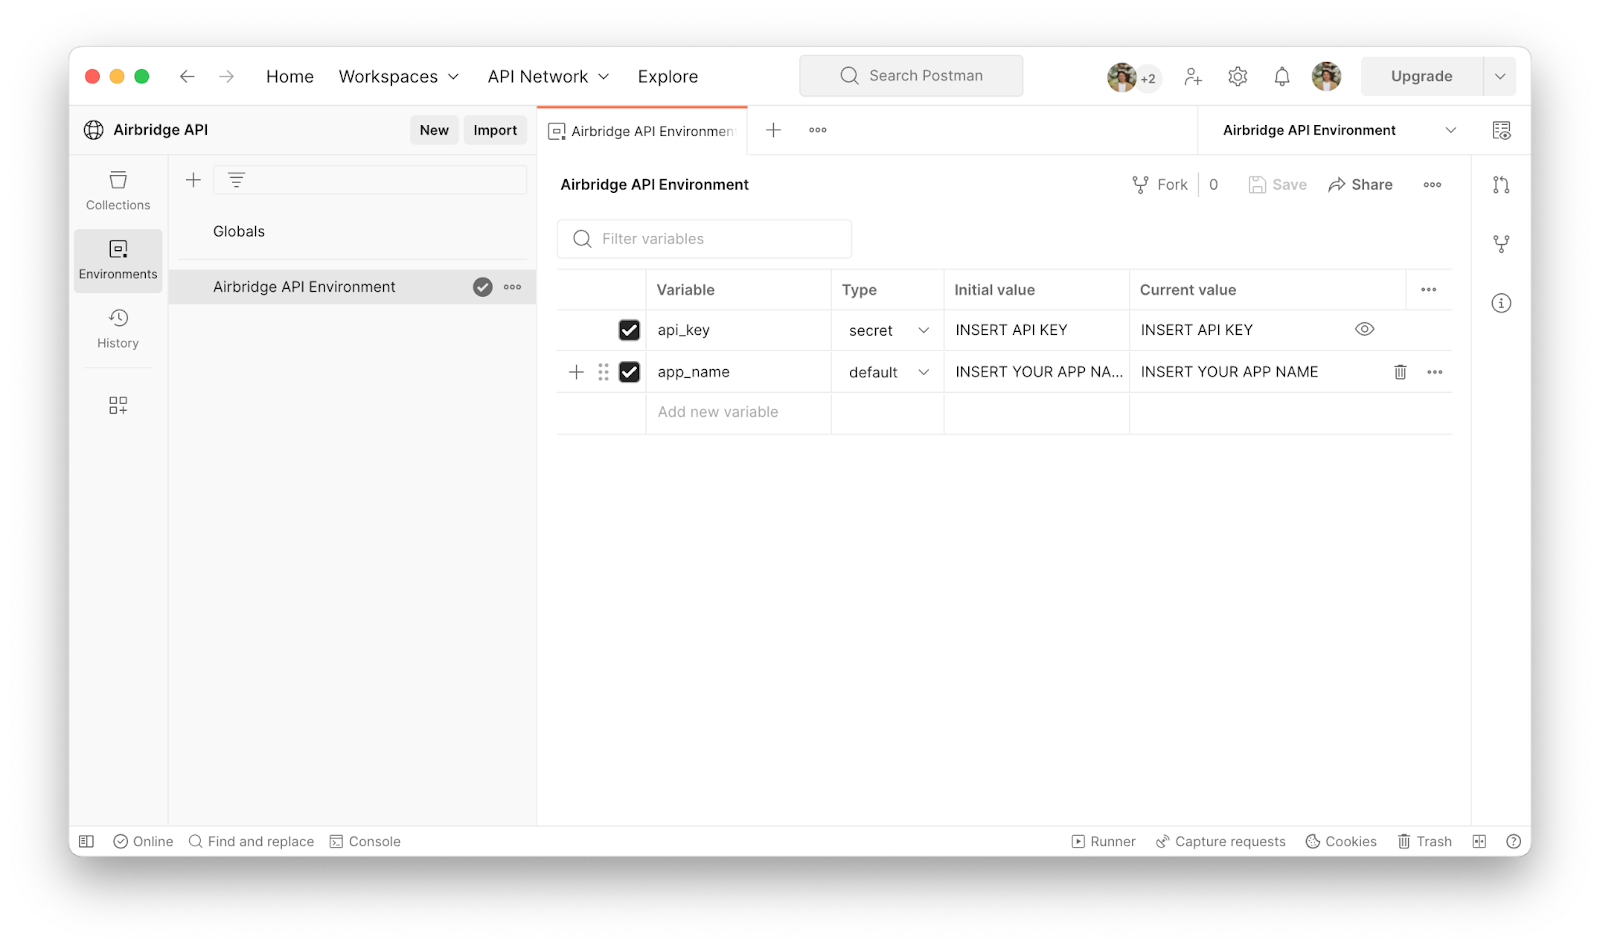Click the Online status indicator

point(143,842)
